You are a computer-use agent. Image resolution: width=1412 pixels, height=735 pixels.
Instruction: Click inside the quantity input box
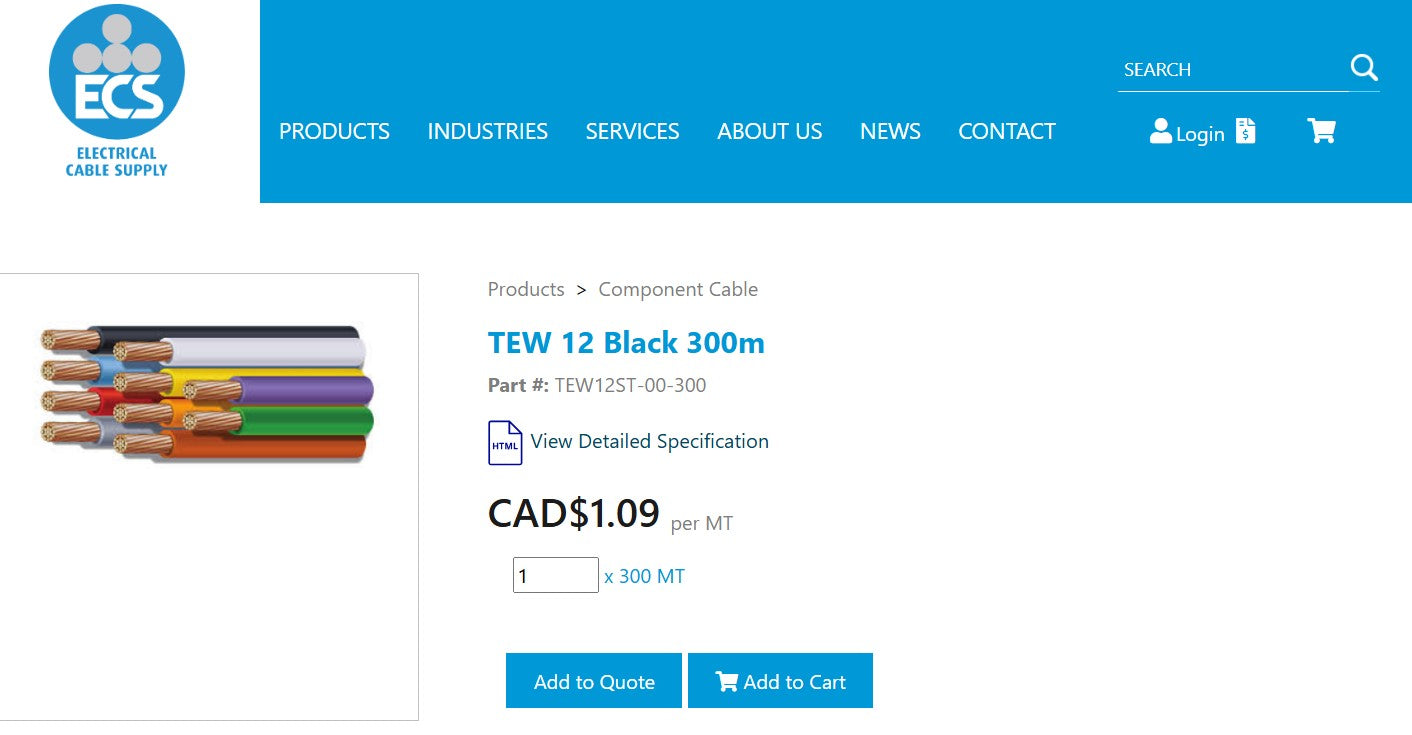[556, 575]
